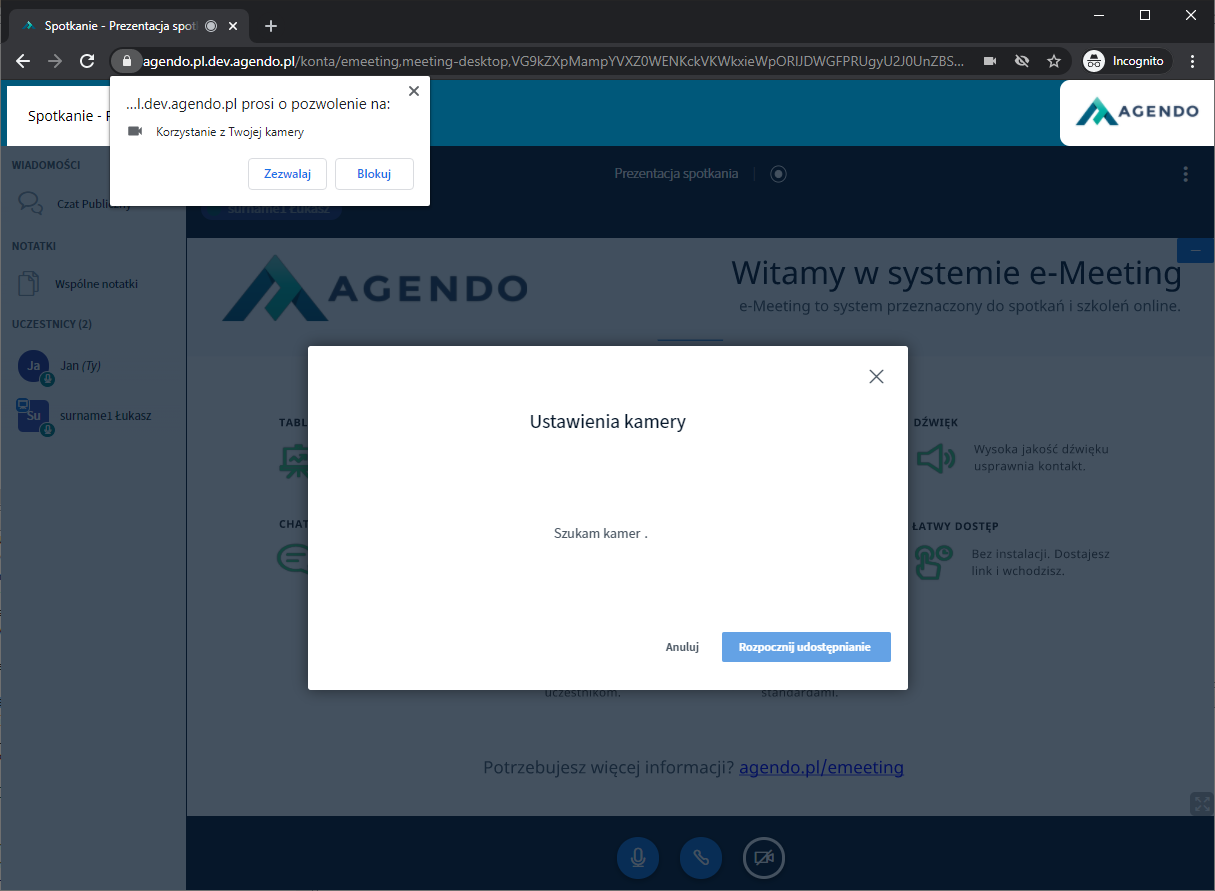
Task: Open Wspólne notatki shared notes
Action: click(x=95, y=284)
